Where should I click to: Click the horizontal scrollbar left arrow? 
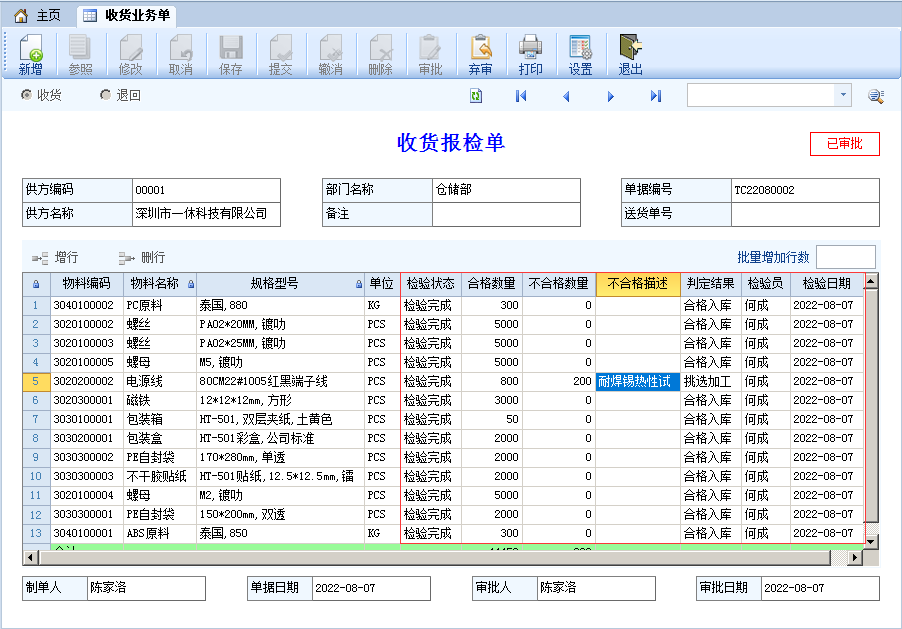coord(30,557)
